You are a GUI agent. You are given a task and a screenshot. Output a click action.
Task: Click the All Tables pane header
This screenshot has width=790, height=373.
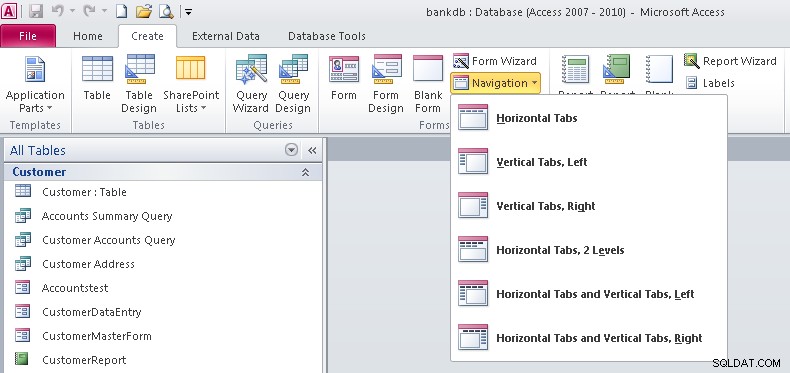point(163,150)
